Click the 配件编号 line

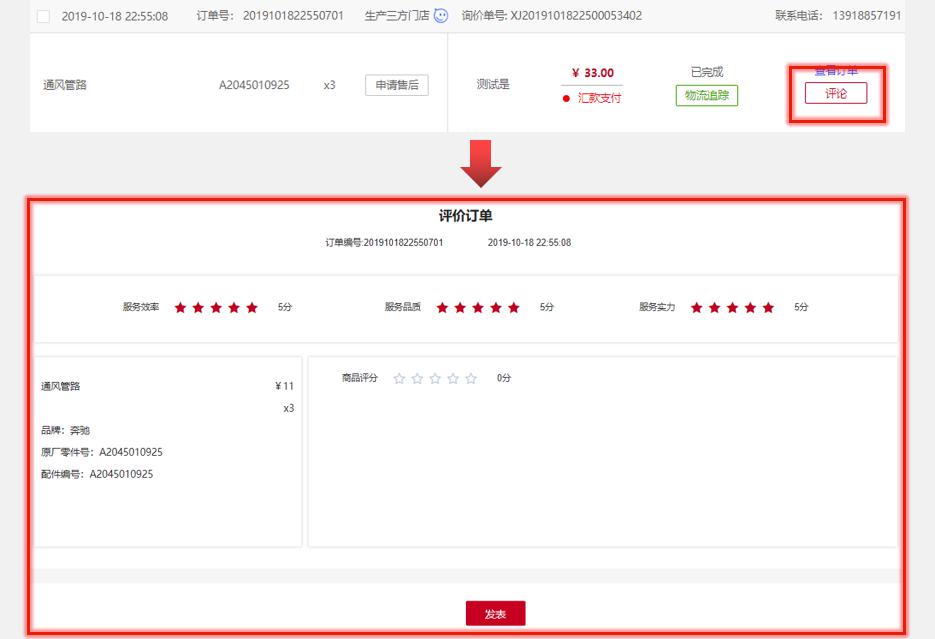pos(97,474)
